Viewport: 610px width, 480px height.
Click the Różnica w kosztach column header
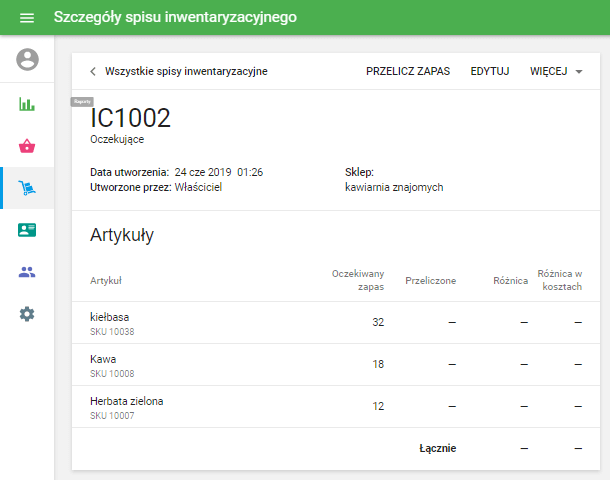pos(559,280)
